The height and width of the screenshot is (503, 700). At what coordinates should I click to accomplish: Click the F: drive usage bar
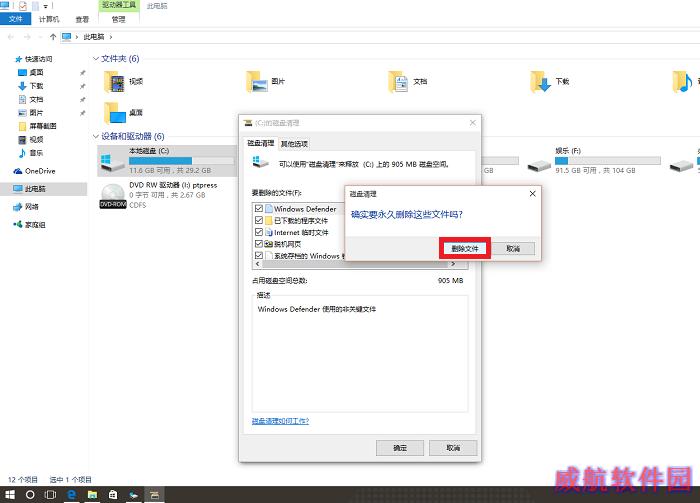click(608, 161)
